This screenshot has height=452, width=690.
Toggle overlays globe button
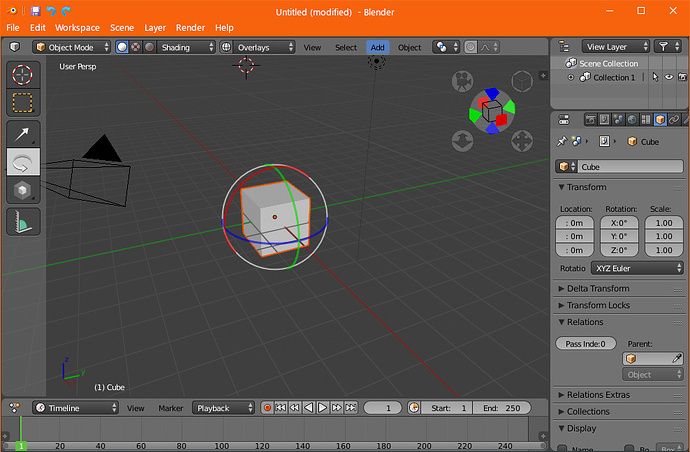coord(226,47)
